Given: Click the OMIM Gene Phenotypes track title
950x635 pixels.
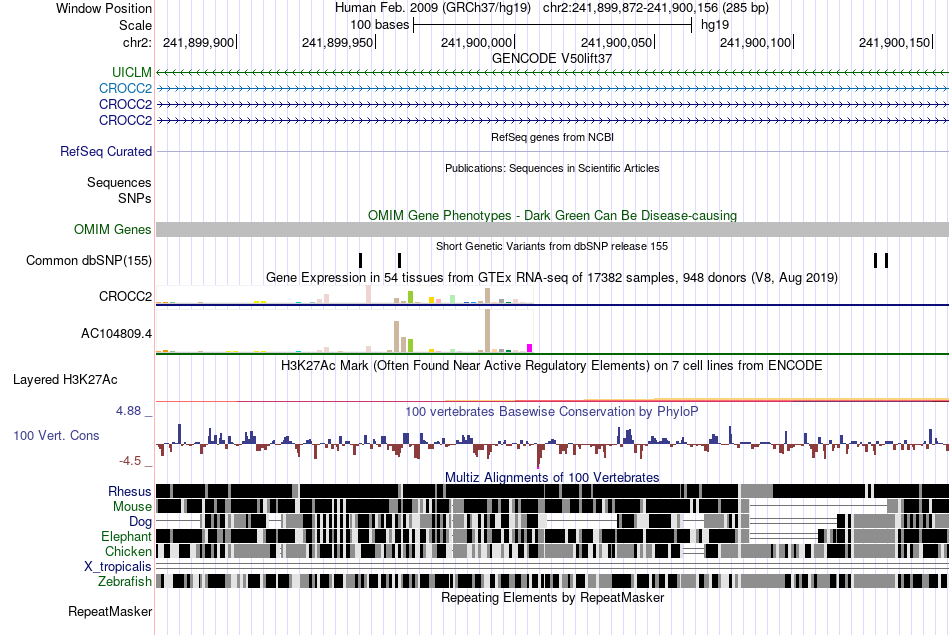Looking at the screenshot, I should 553,216.
